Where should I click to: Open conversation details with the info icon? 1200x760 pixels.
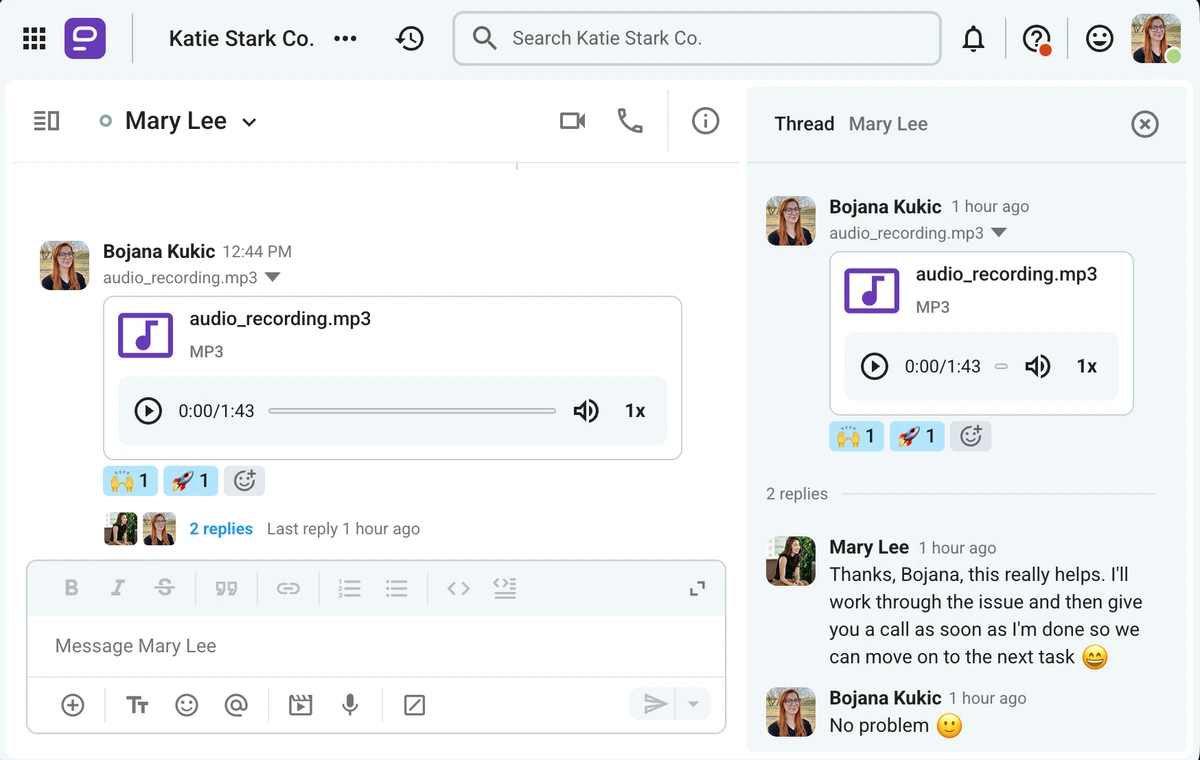click(x=705, y=120)
